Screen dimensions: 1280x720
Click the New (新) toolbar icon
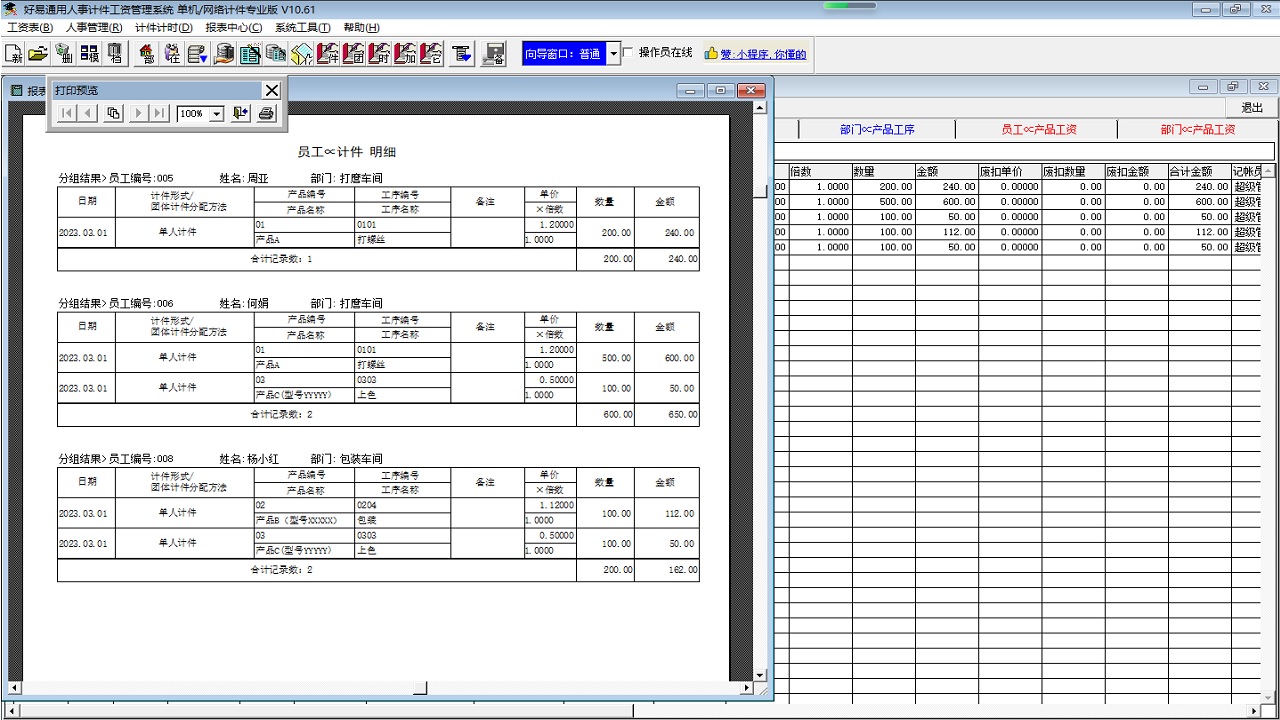coord(14,54)
